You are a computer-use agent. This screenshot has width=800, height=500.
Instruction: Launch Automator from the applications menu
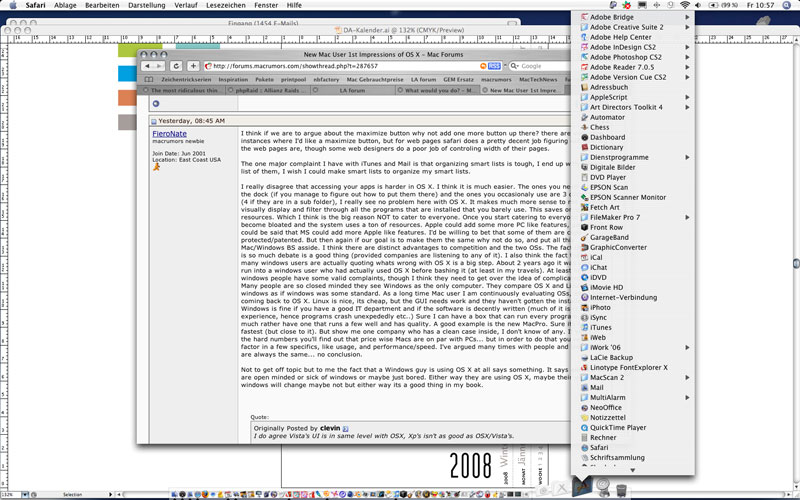click(x=633, y=117)
